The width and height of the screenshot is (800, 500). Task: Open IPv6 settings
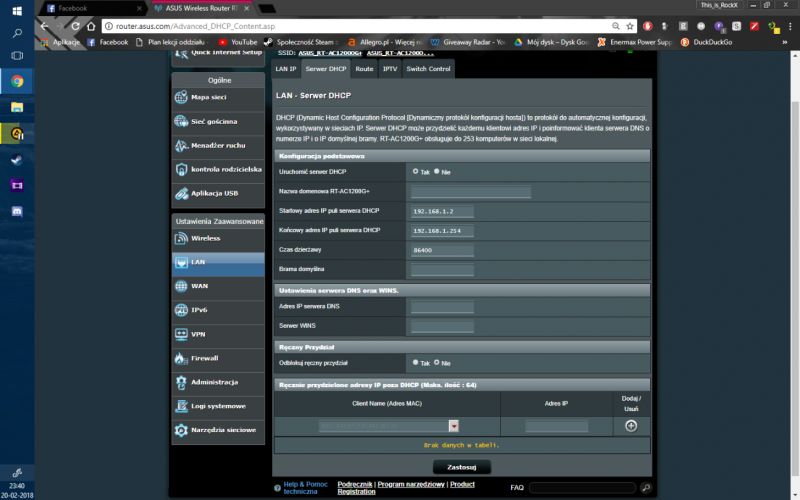218,310
